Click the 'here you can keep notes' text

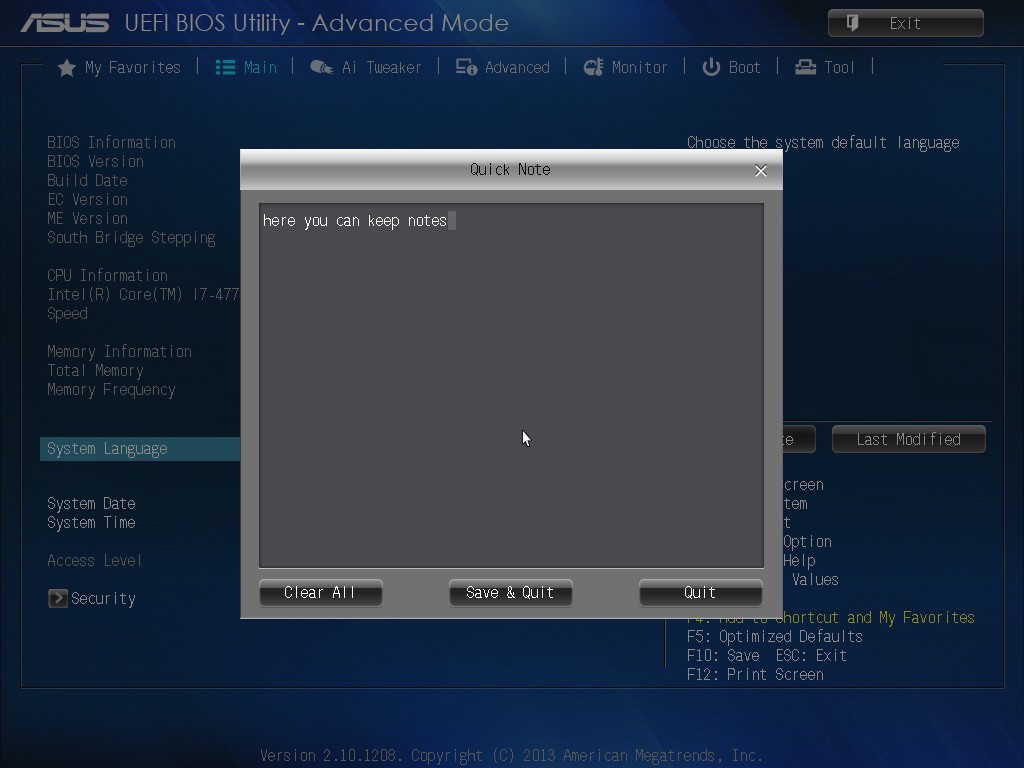point(355,221)
